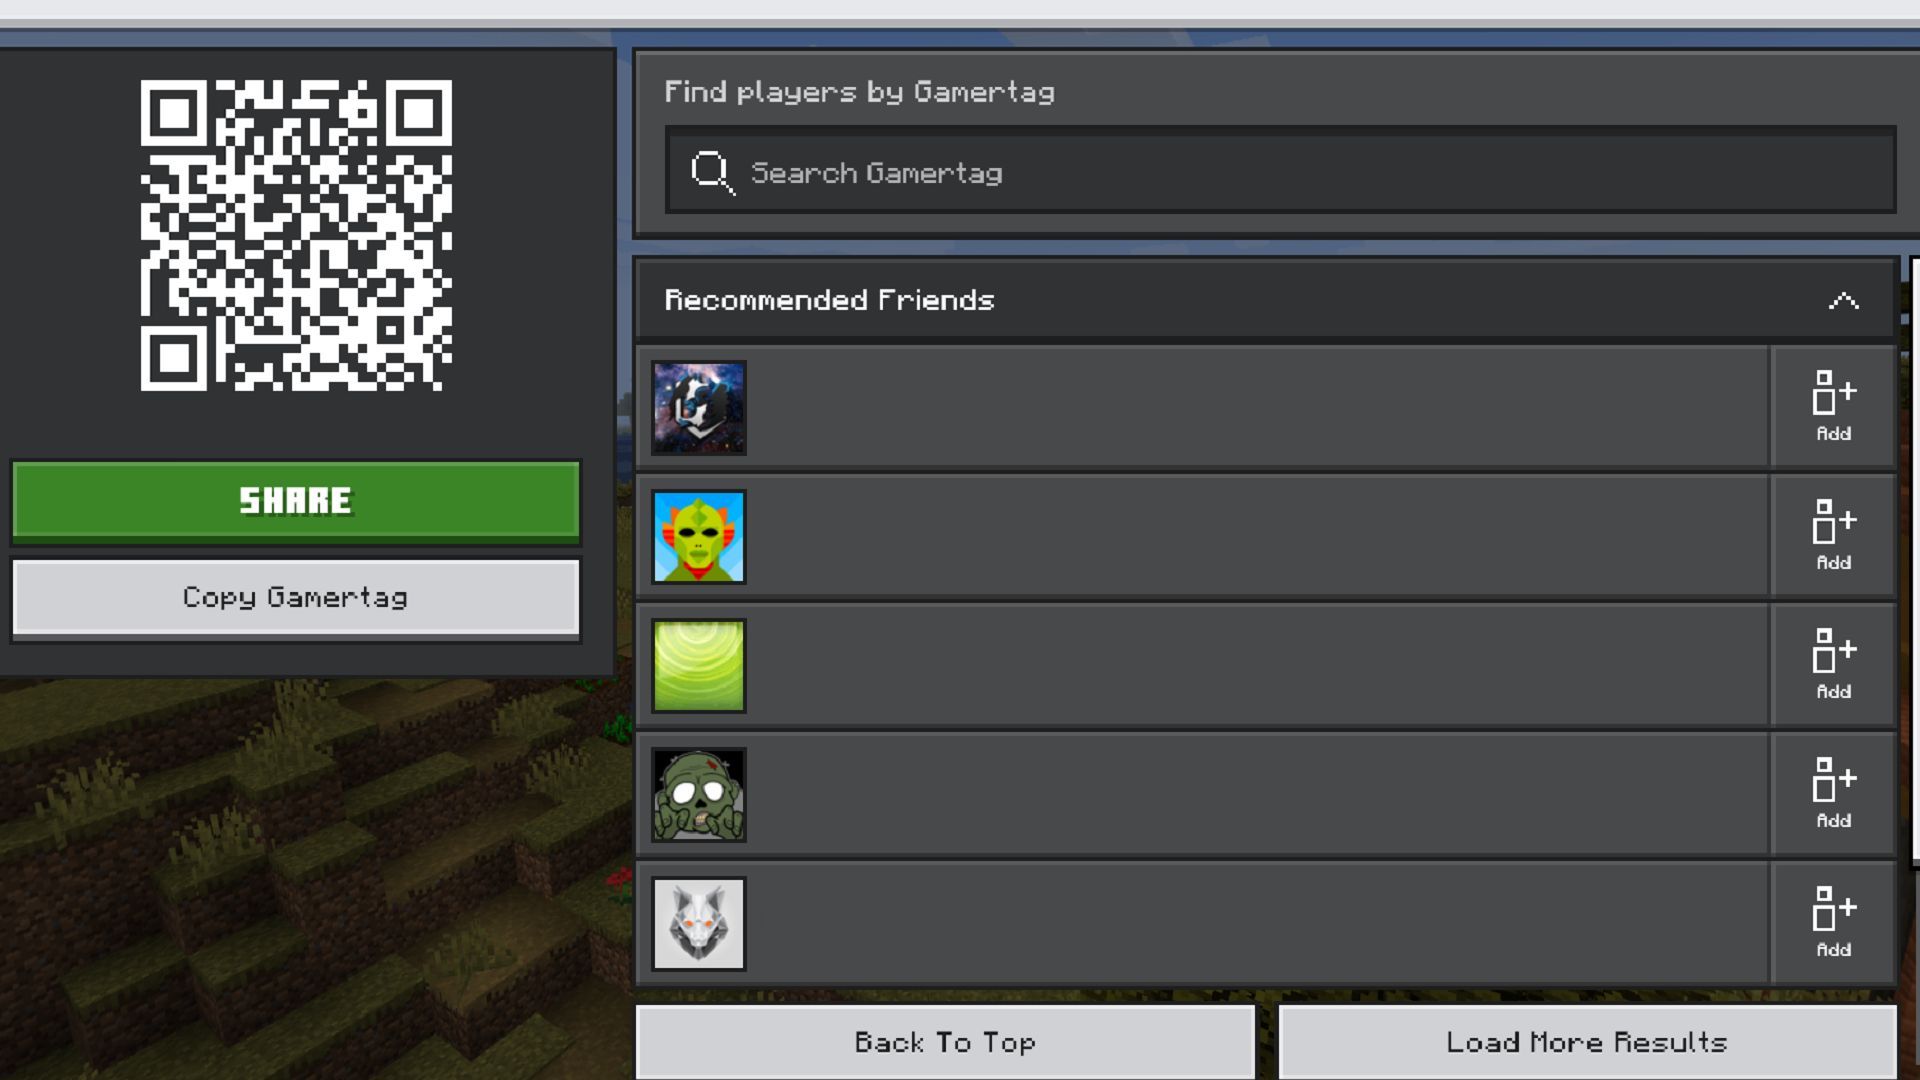
Task: Click the SHARE button
Action: tap(295, 500)
